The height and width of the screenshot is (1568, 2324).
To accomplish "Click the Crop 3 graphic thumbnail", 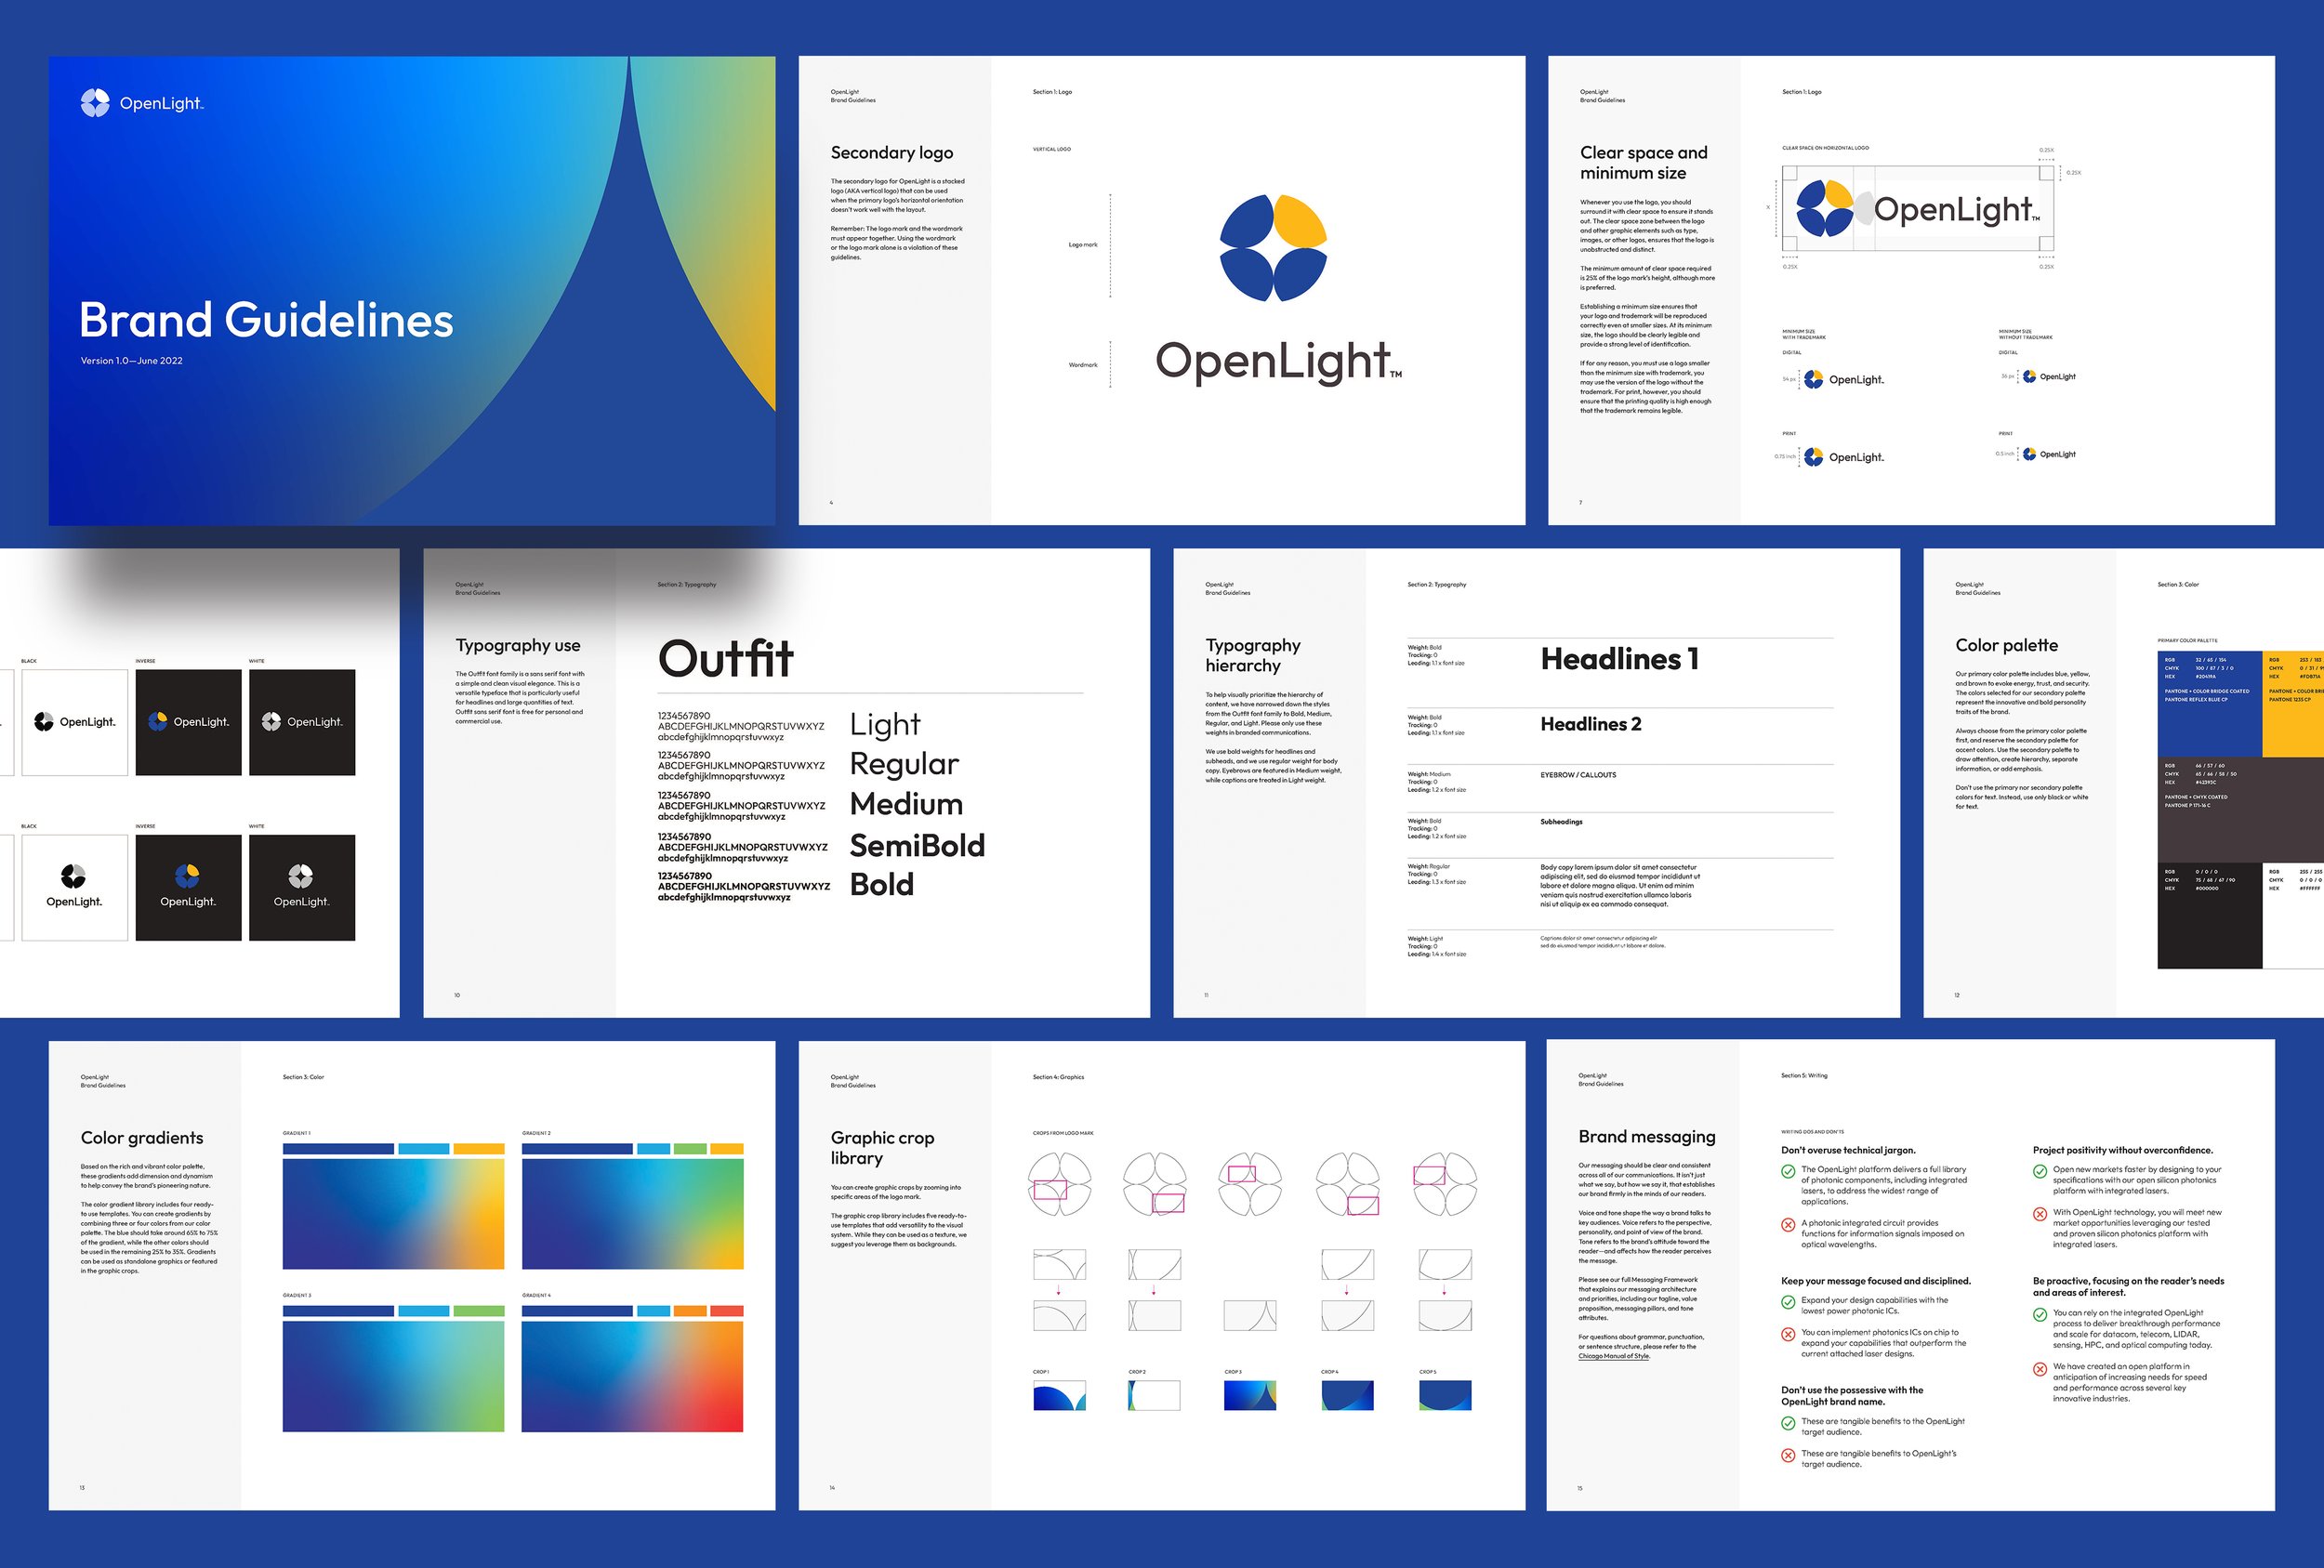I will (1249, 1395).
